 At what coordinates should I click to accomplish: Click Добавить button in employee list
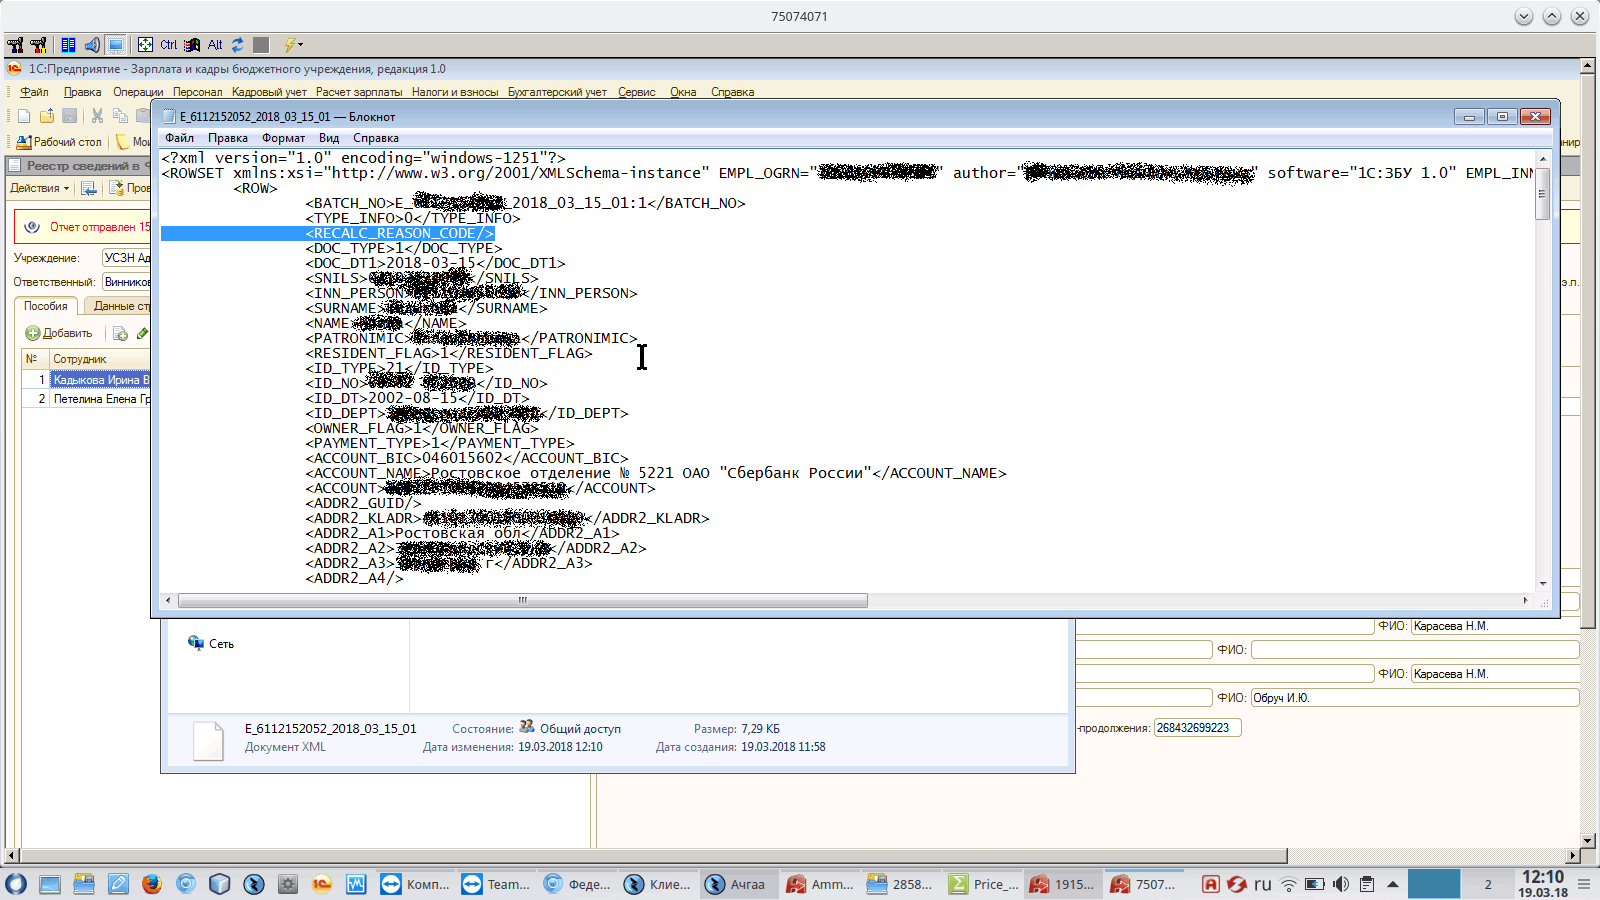click(59, 333)
